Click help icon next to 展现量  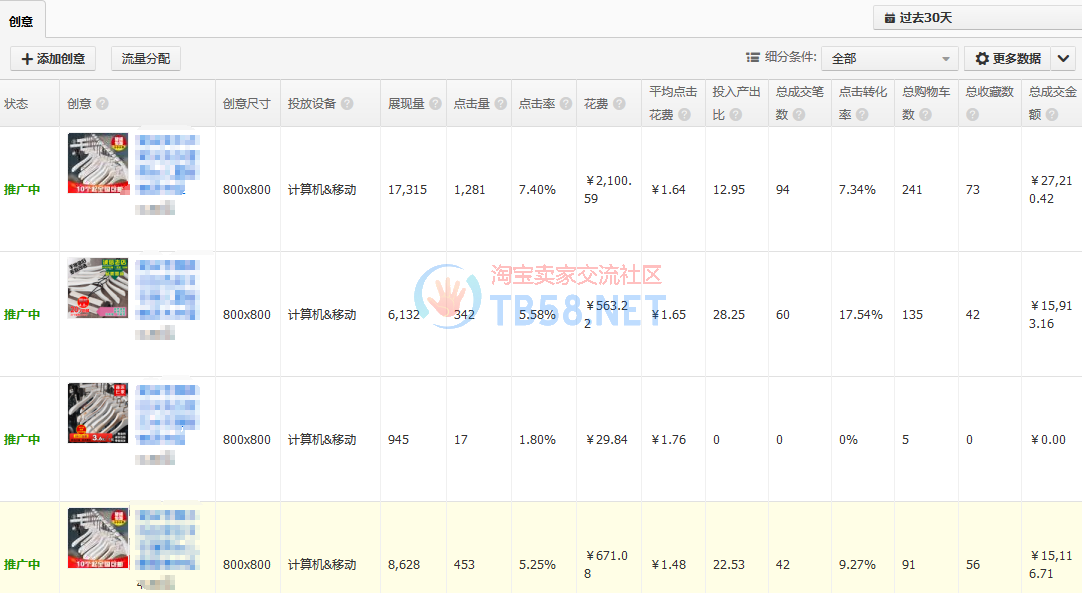(435, 104)
